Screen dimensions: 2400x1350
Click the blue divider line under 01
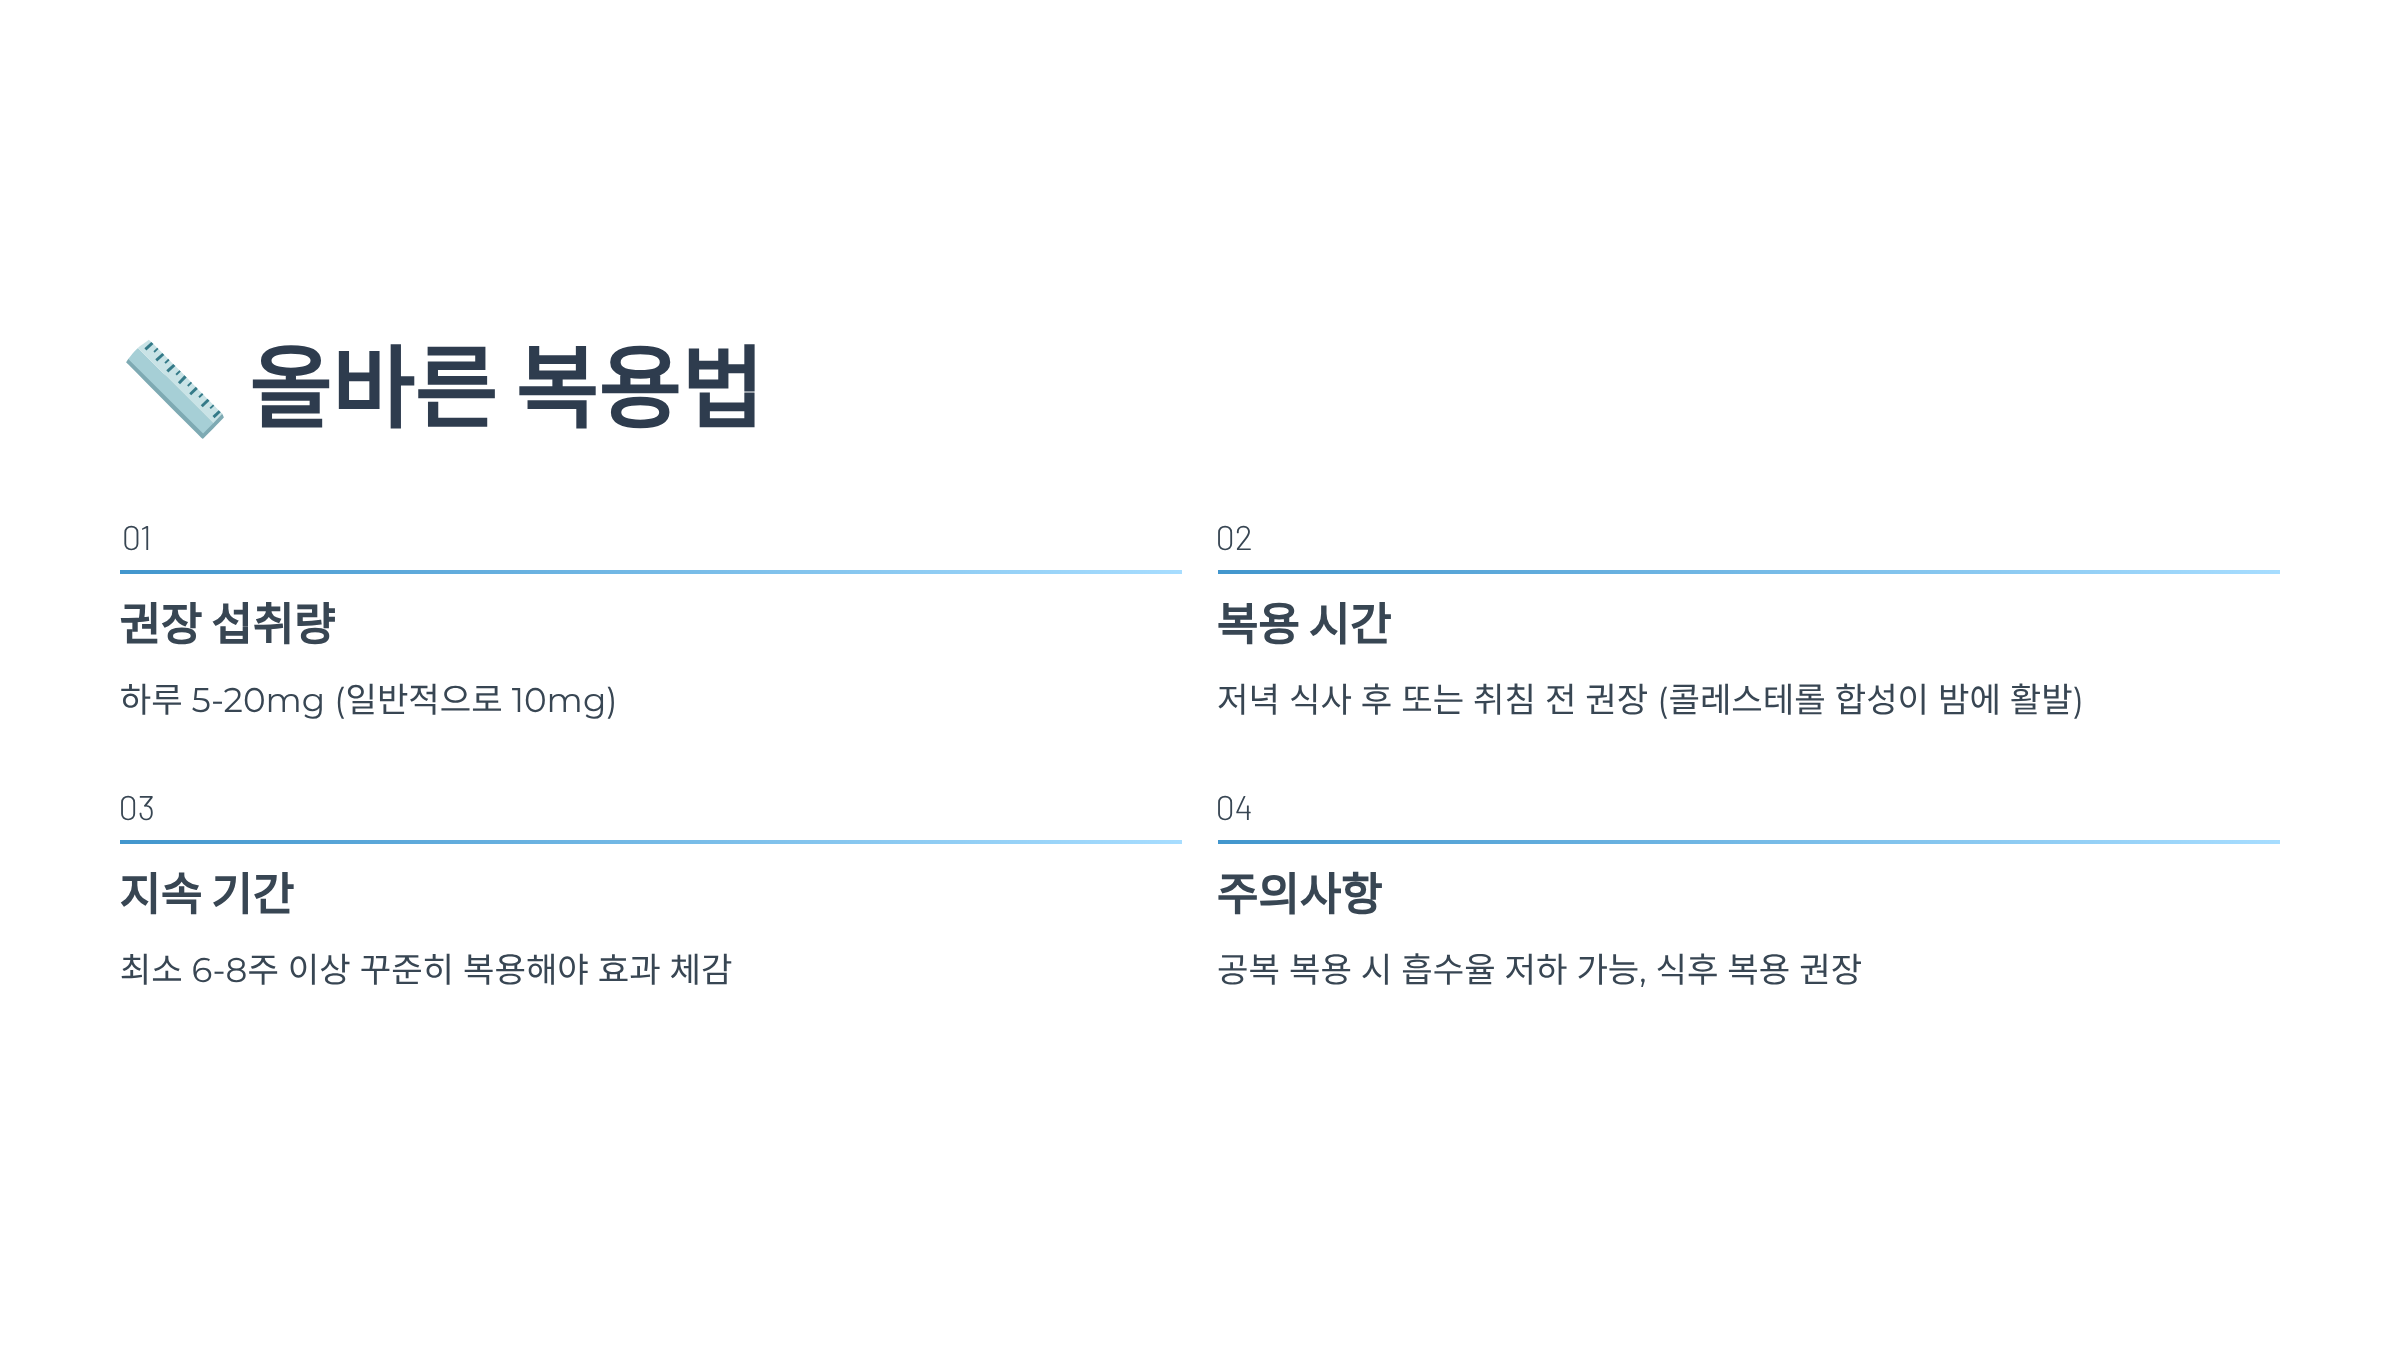coord(651,572)
